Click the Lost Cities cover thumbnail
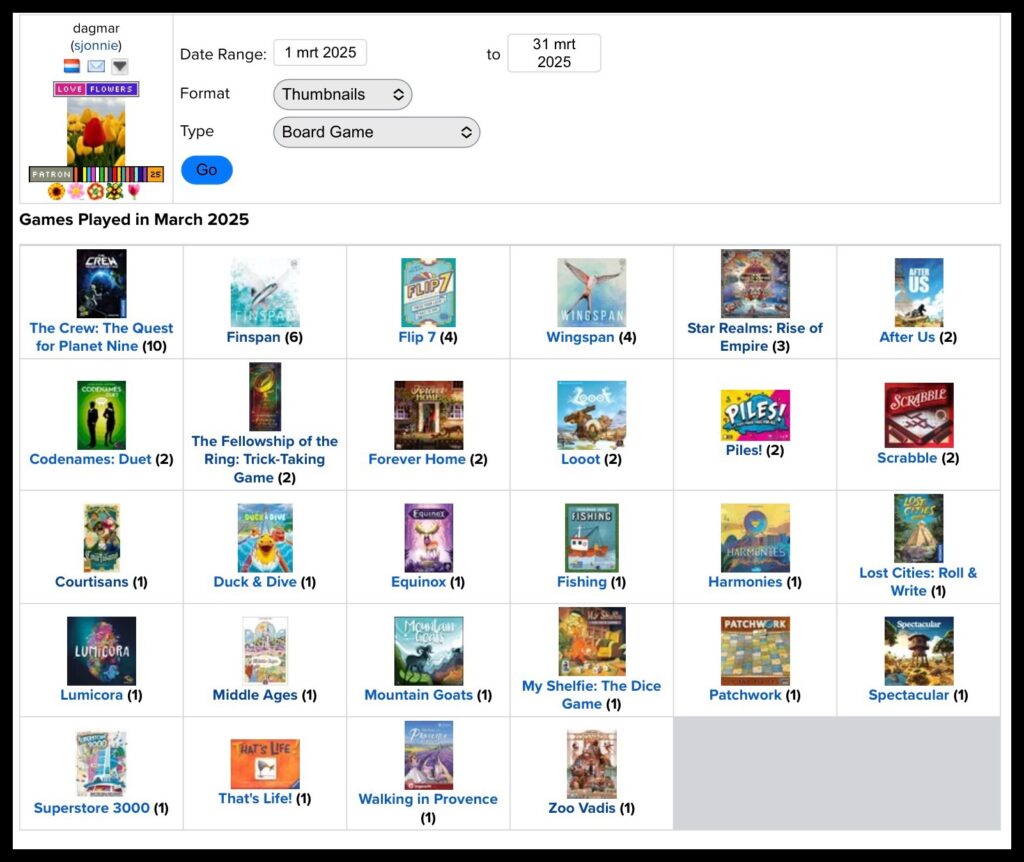Image resolution: width=1024 pixels, height=862 pixels. coord(918,529)
